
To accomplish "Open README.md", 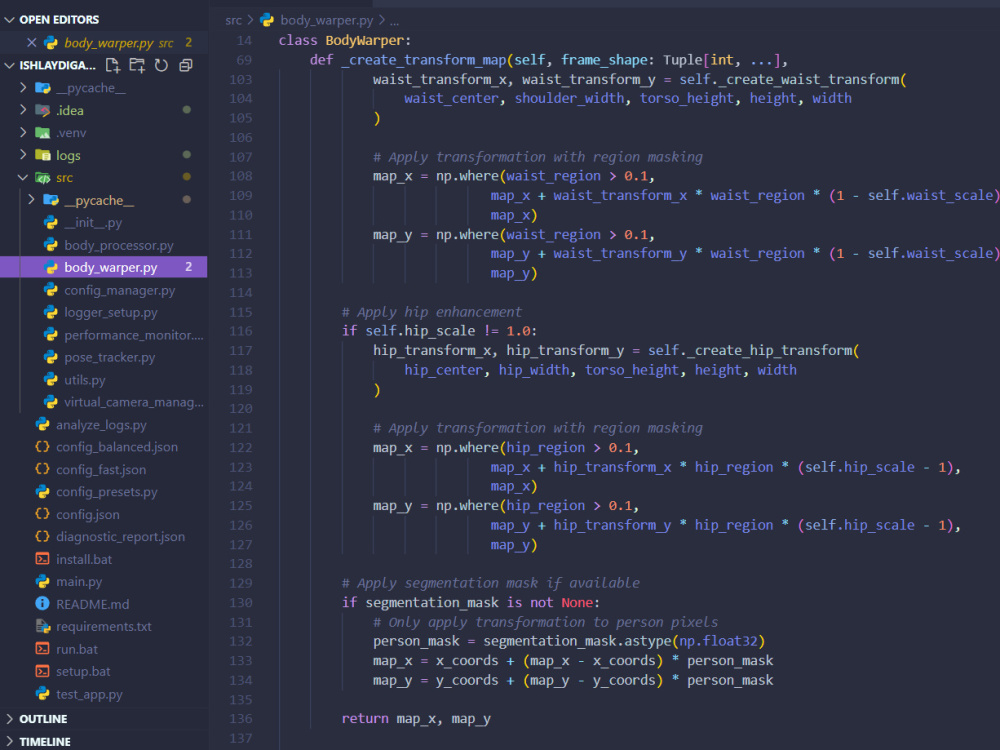I will click(x=92, y=604).
